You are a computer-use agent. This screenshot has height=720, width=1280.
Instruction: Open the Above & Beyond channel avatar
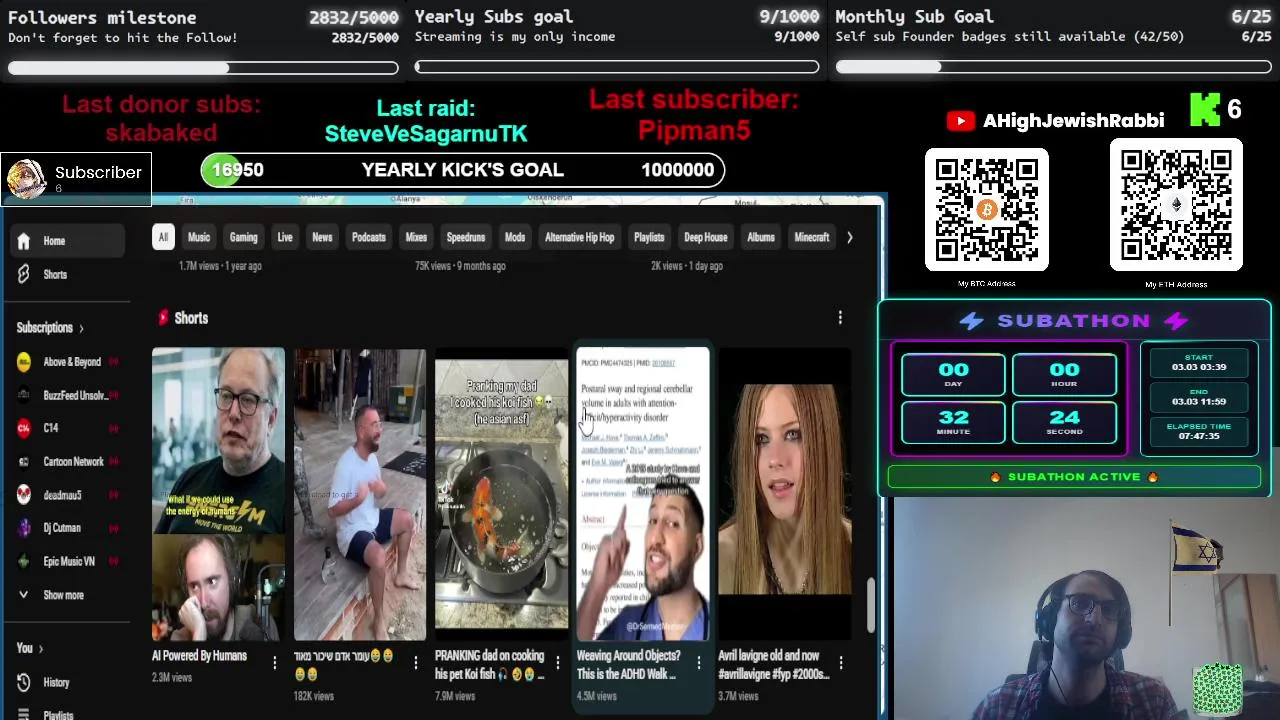[24, 362]
